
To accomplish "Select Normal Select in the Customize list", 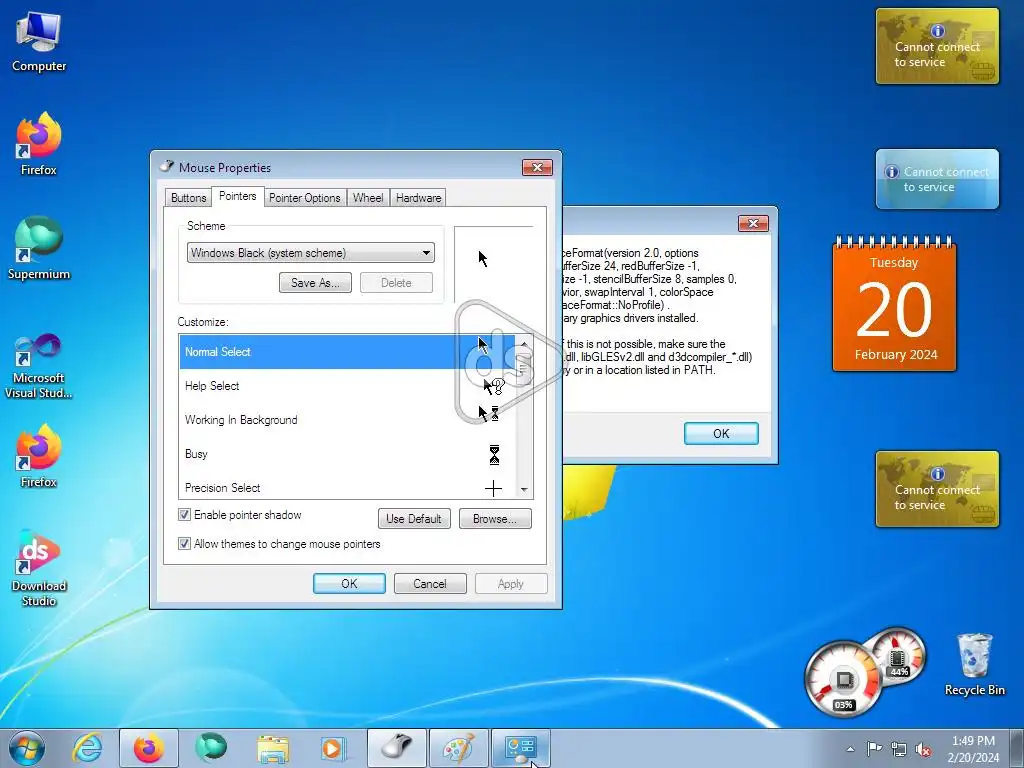I will (347, 352).
